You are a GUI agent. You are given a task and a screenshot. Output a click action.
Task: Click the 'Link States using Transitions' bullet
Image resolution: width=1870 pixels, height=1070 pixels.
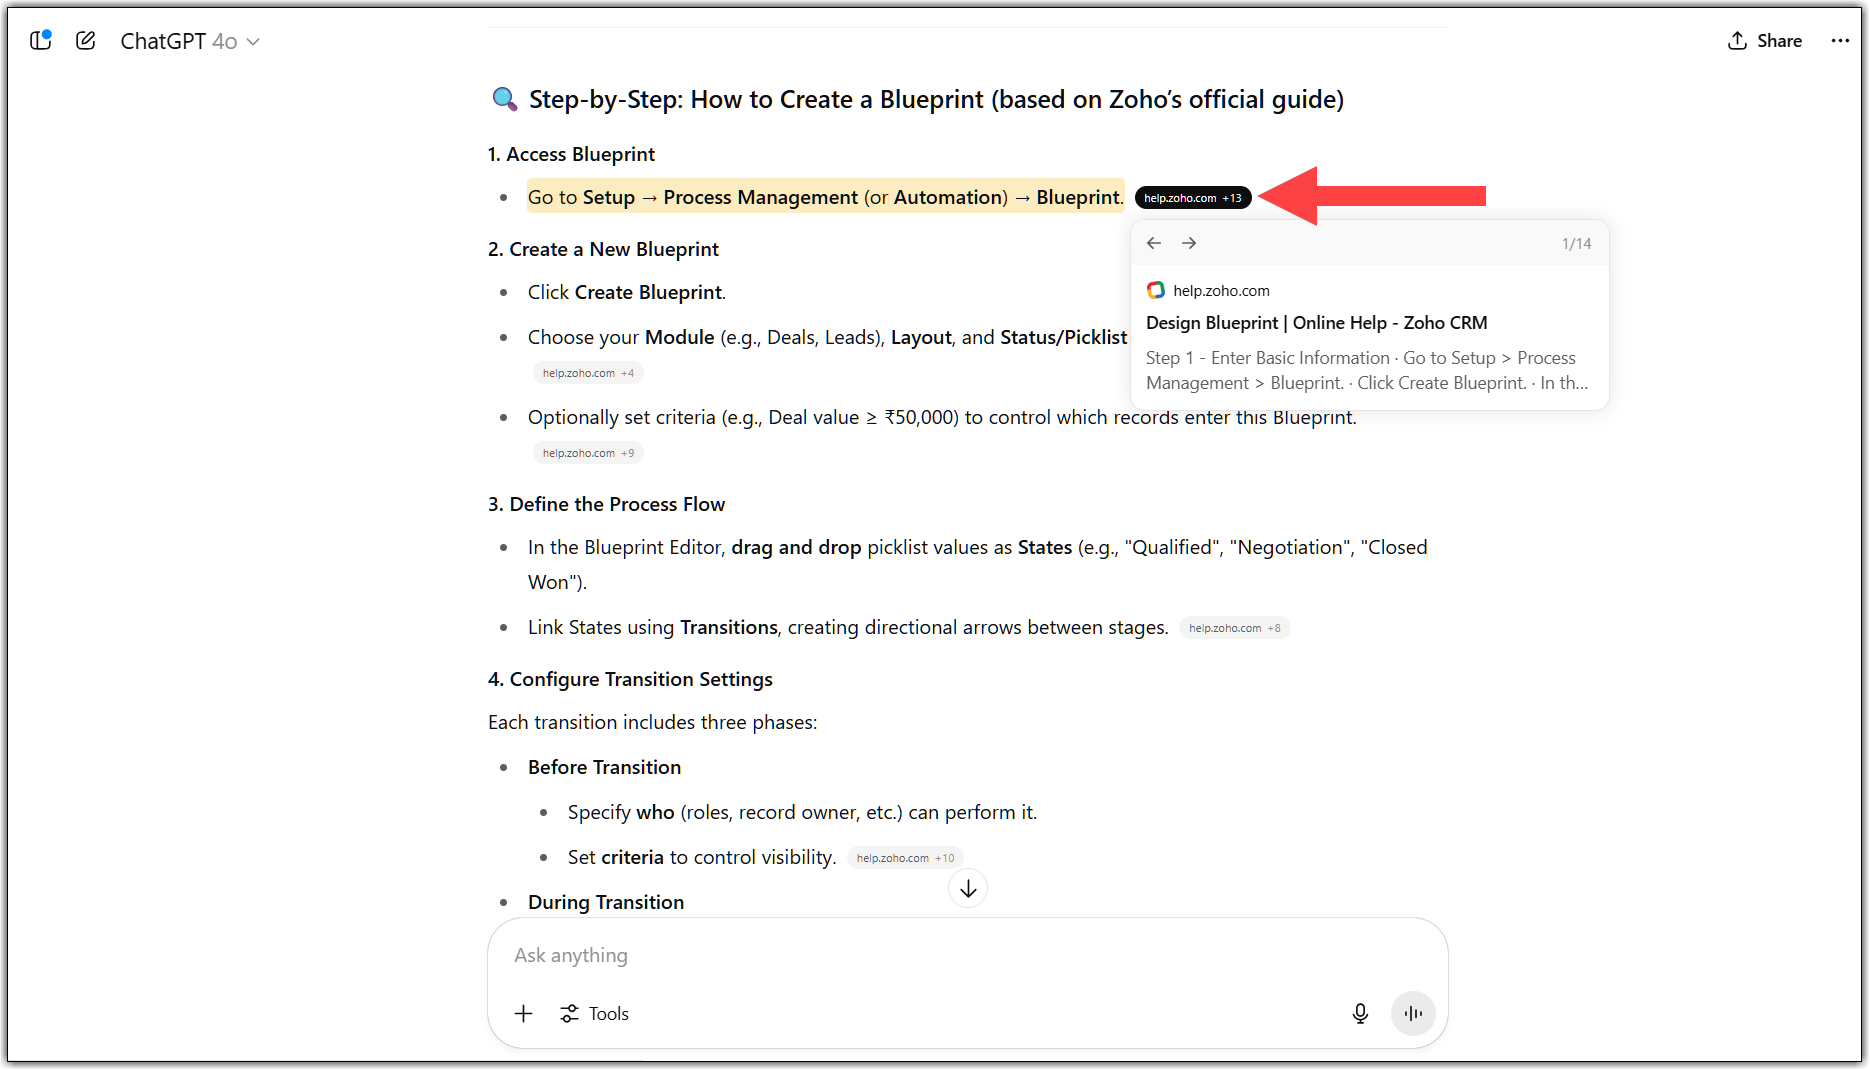click(848, 627)
